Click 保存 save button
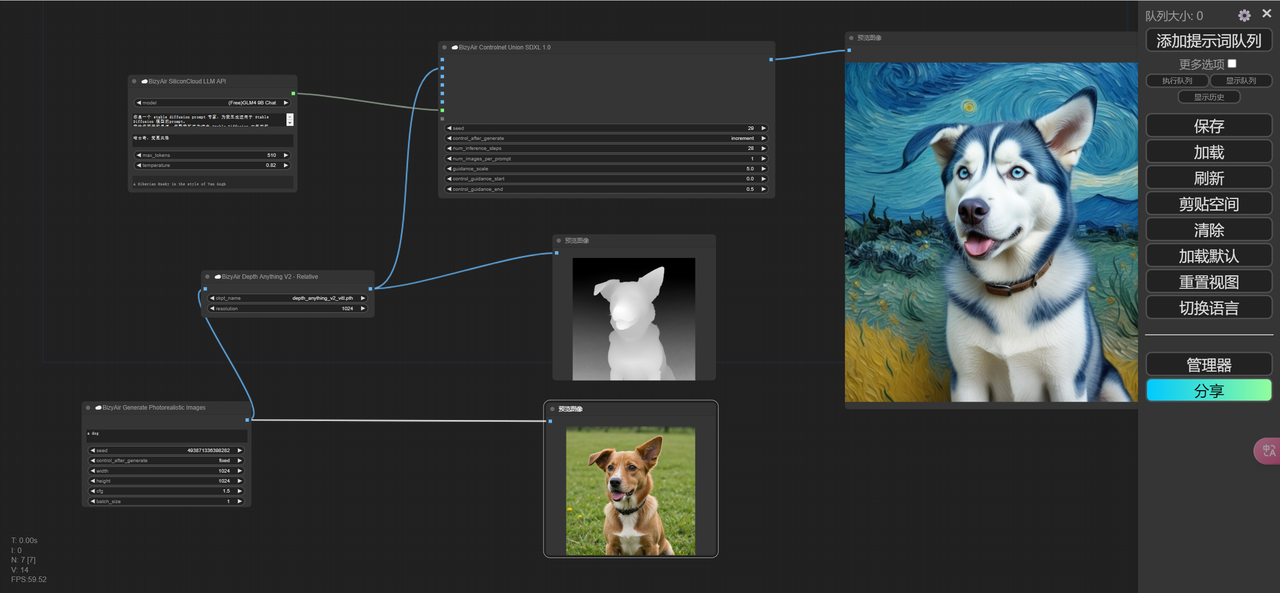 pos(1209,126)
